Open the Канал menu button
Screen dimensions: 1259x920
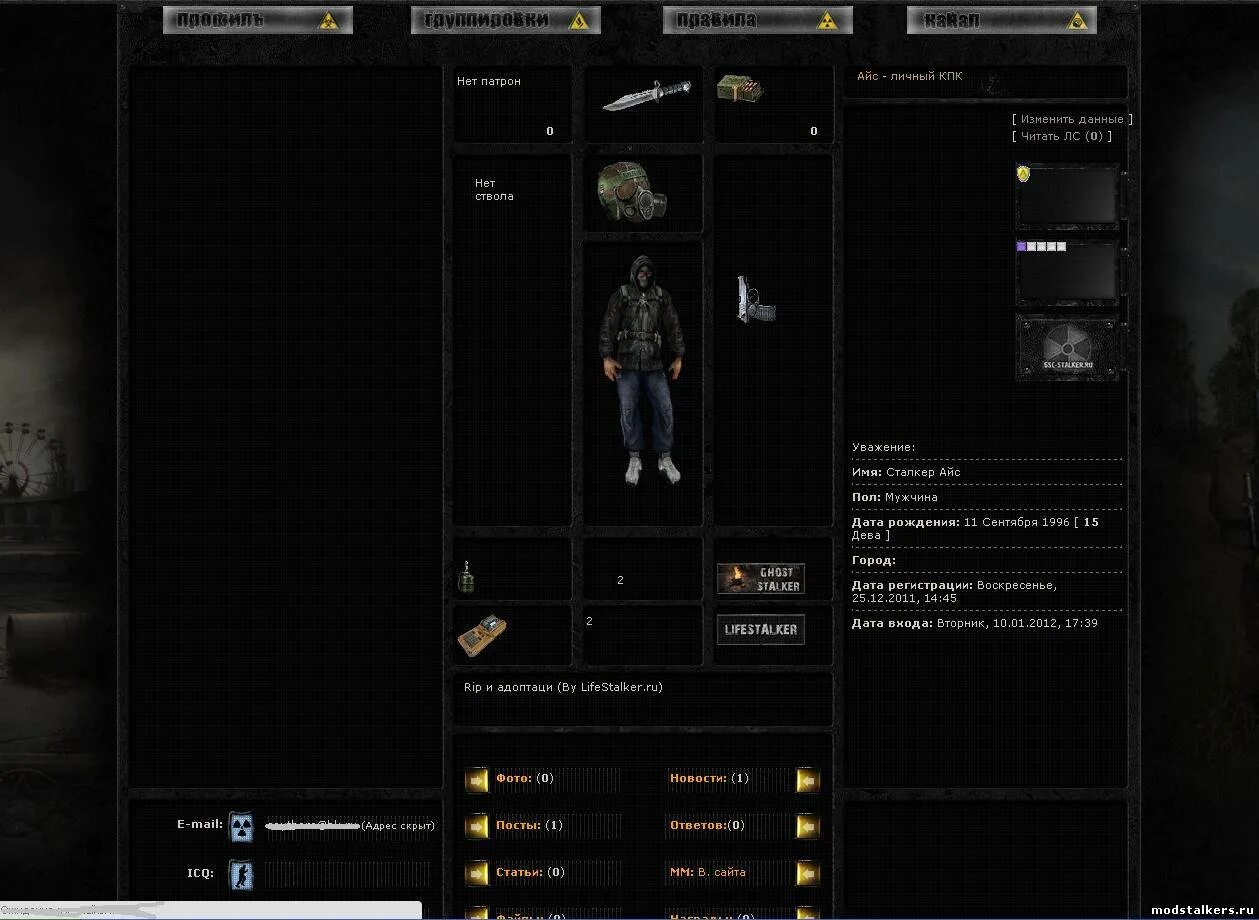click(1001, 20)
